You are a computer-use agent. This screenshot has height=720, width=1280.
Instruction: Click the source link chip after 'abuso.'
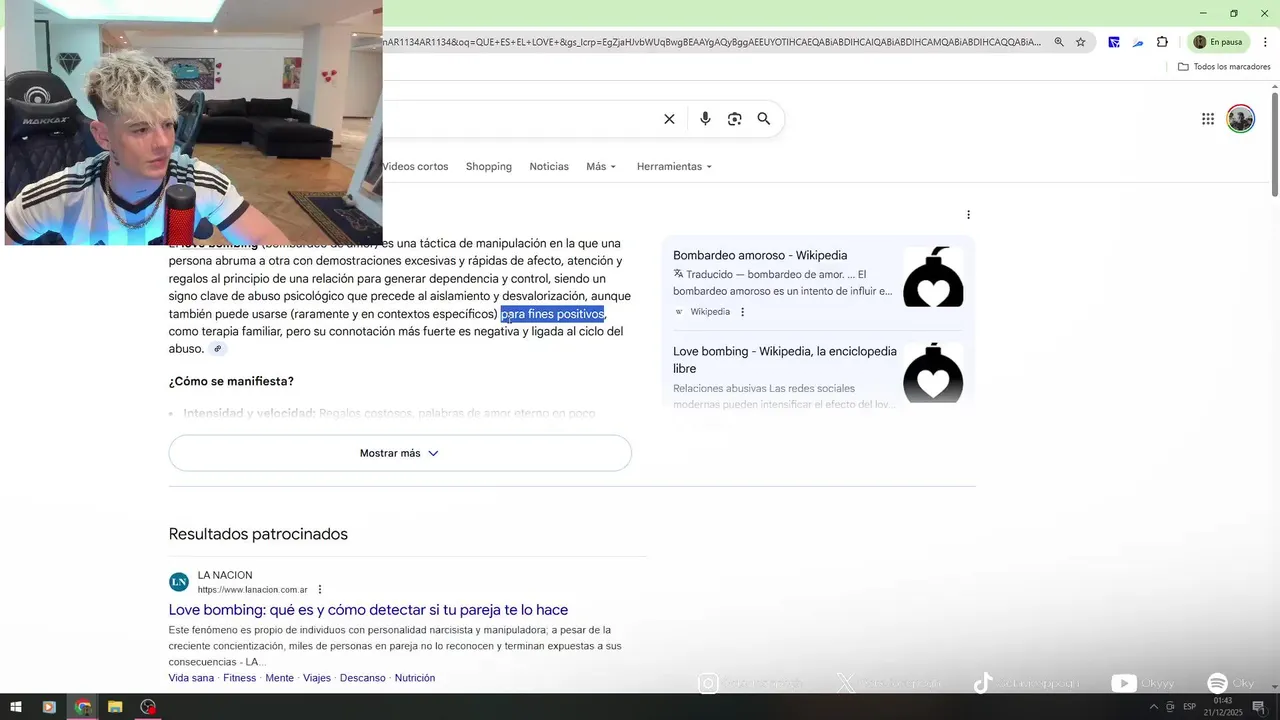point(218,349)
